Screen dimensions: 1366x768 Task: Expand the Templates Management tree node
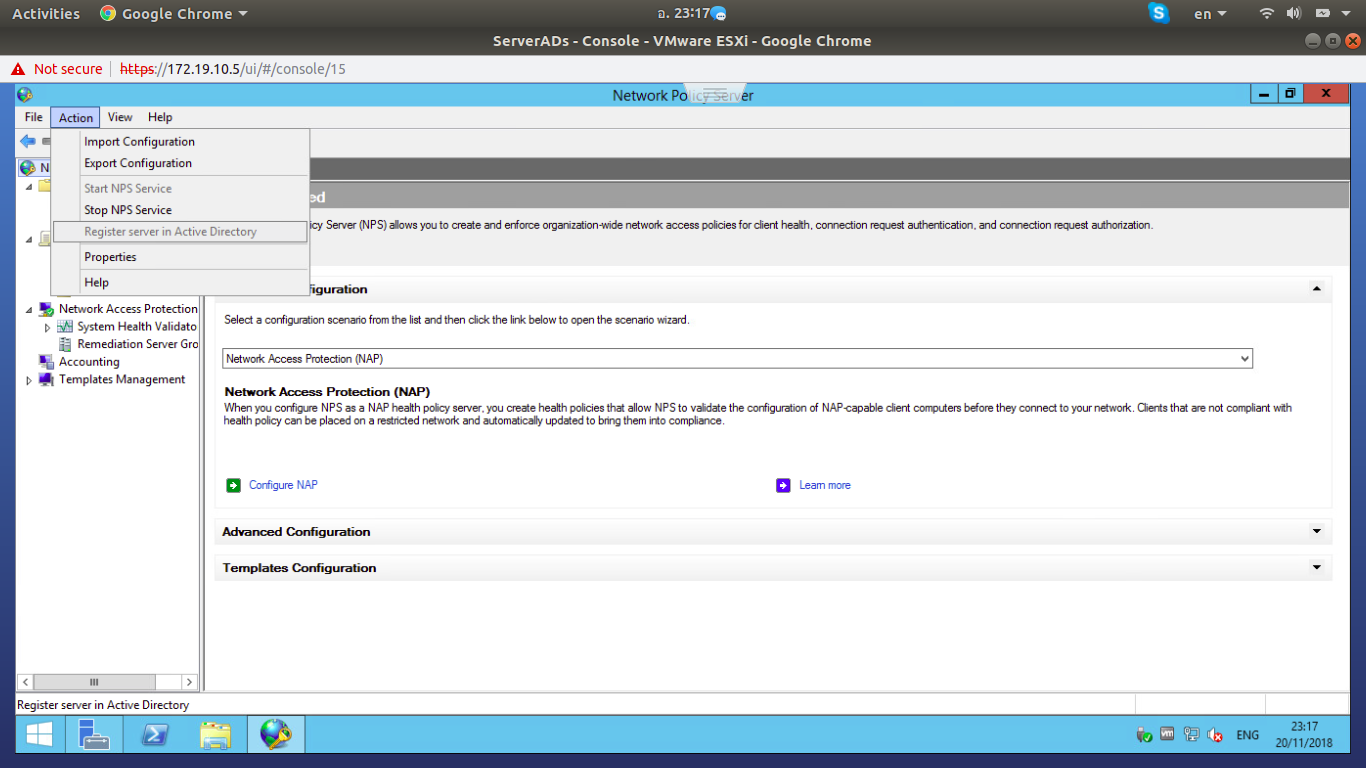click(29, 380)
